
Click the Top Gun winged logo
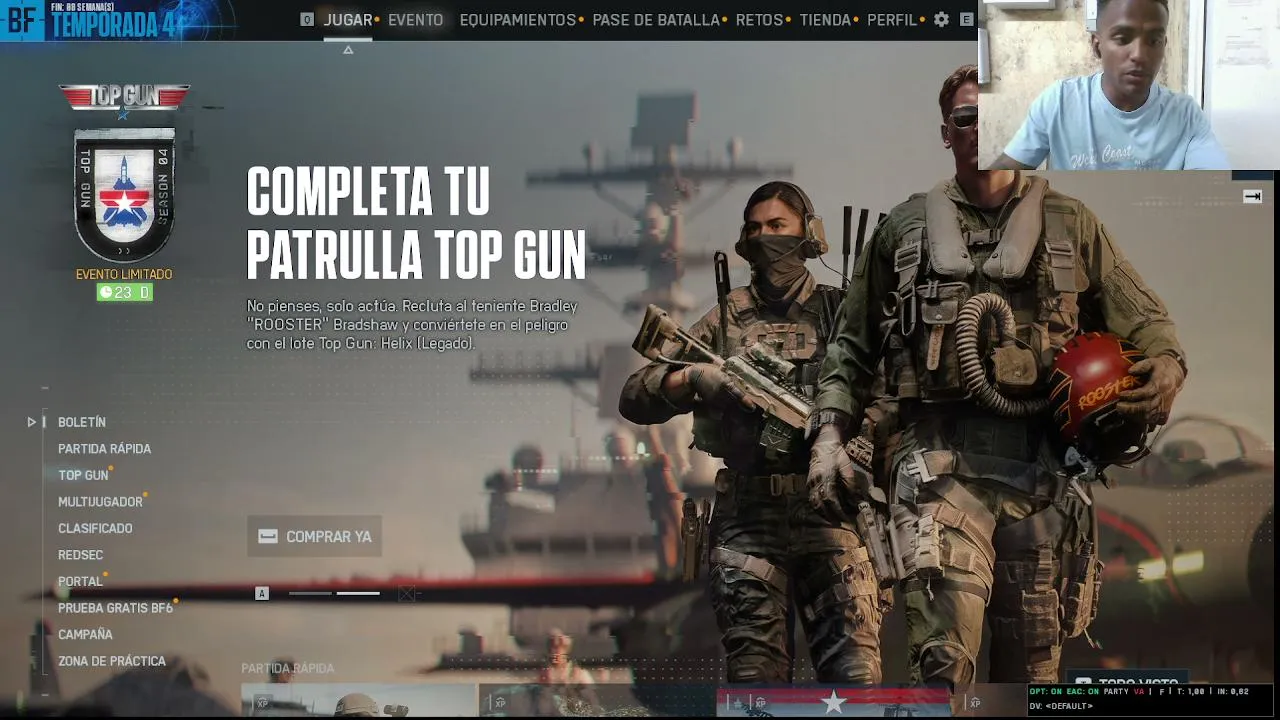tap(124, 98)
